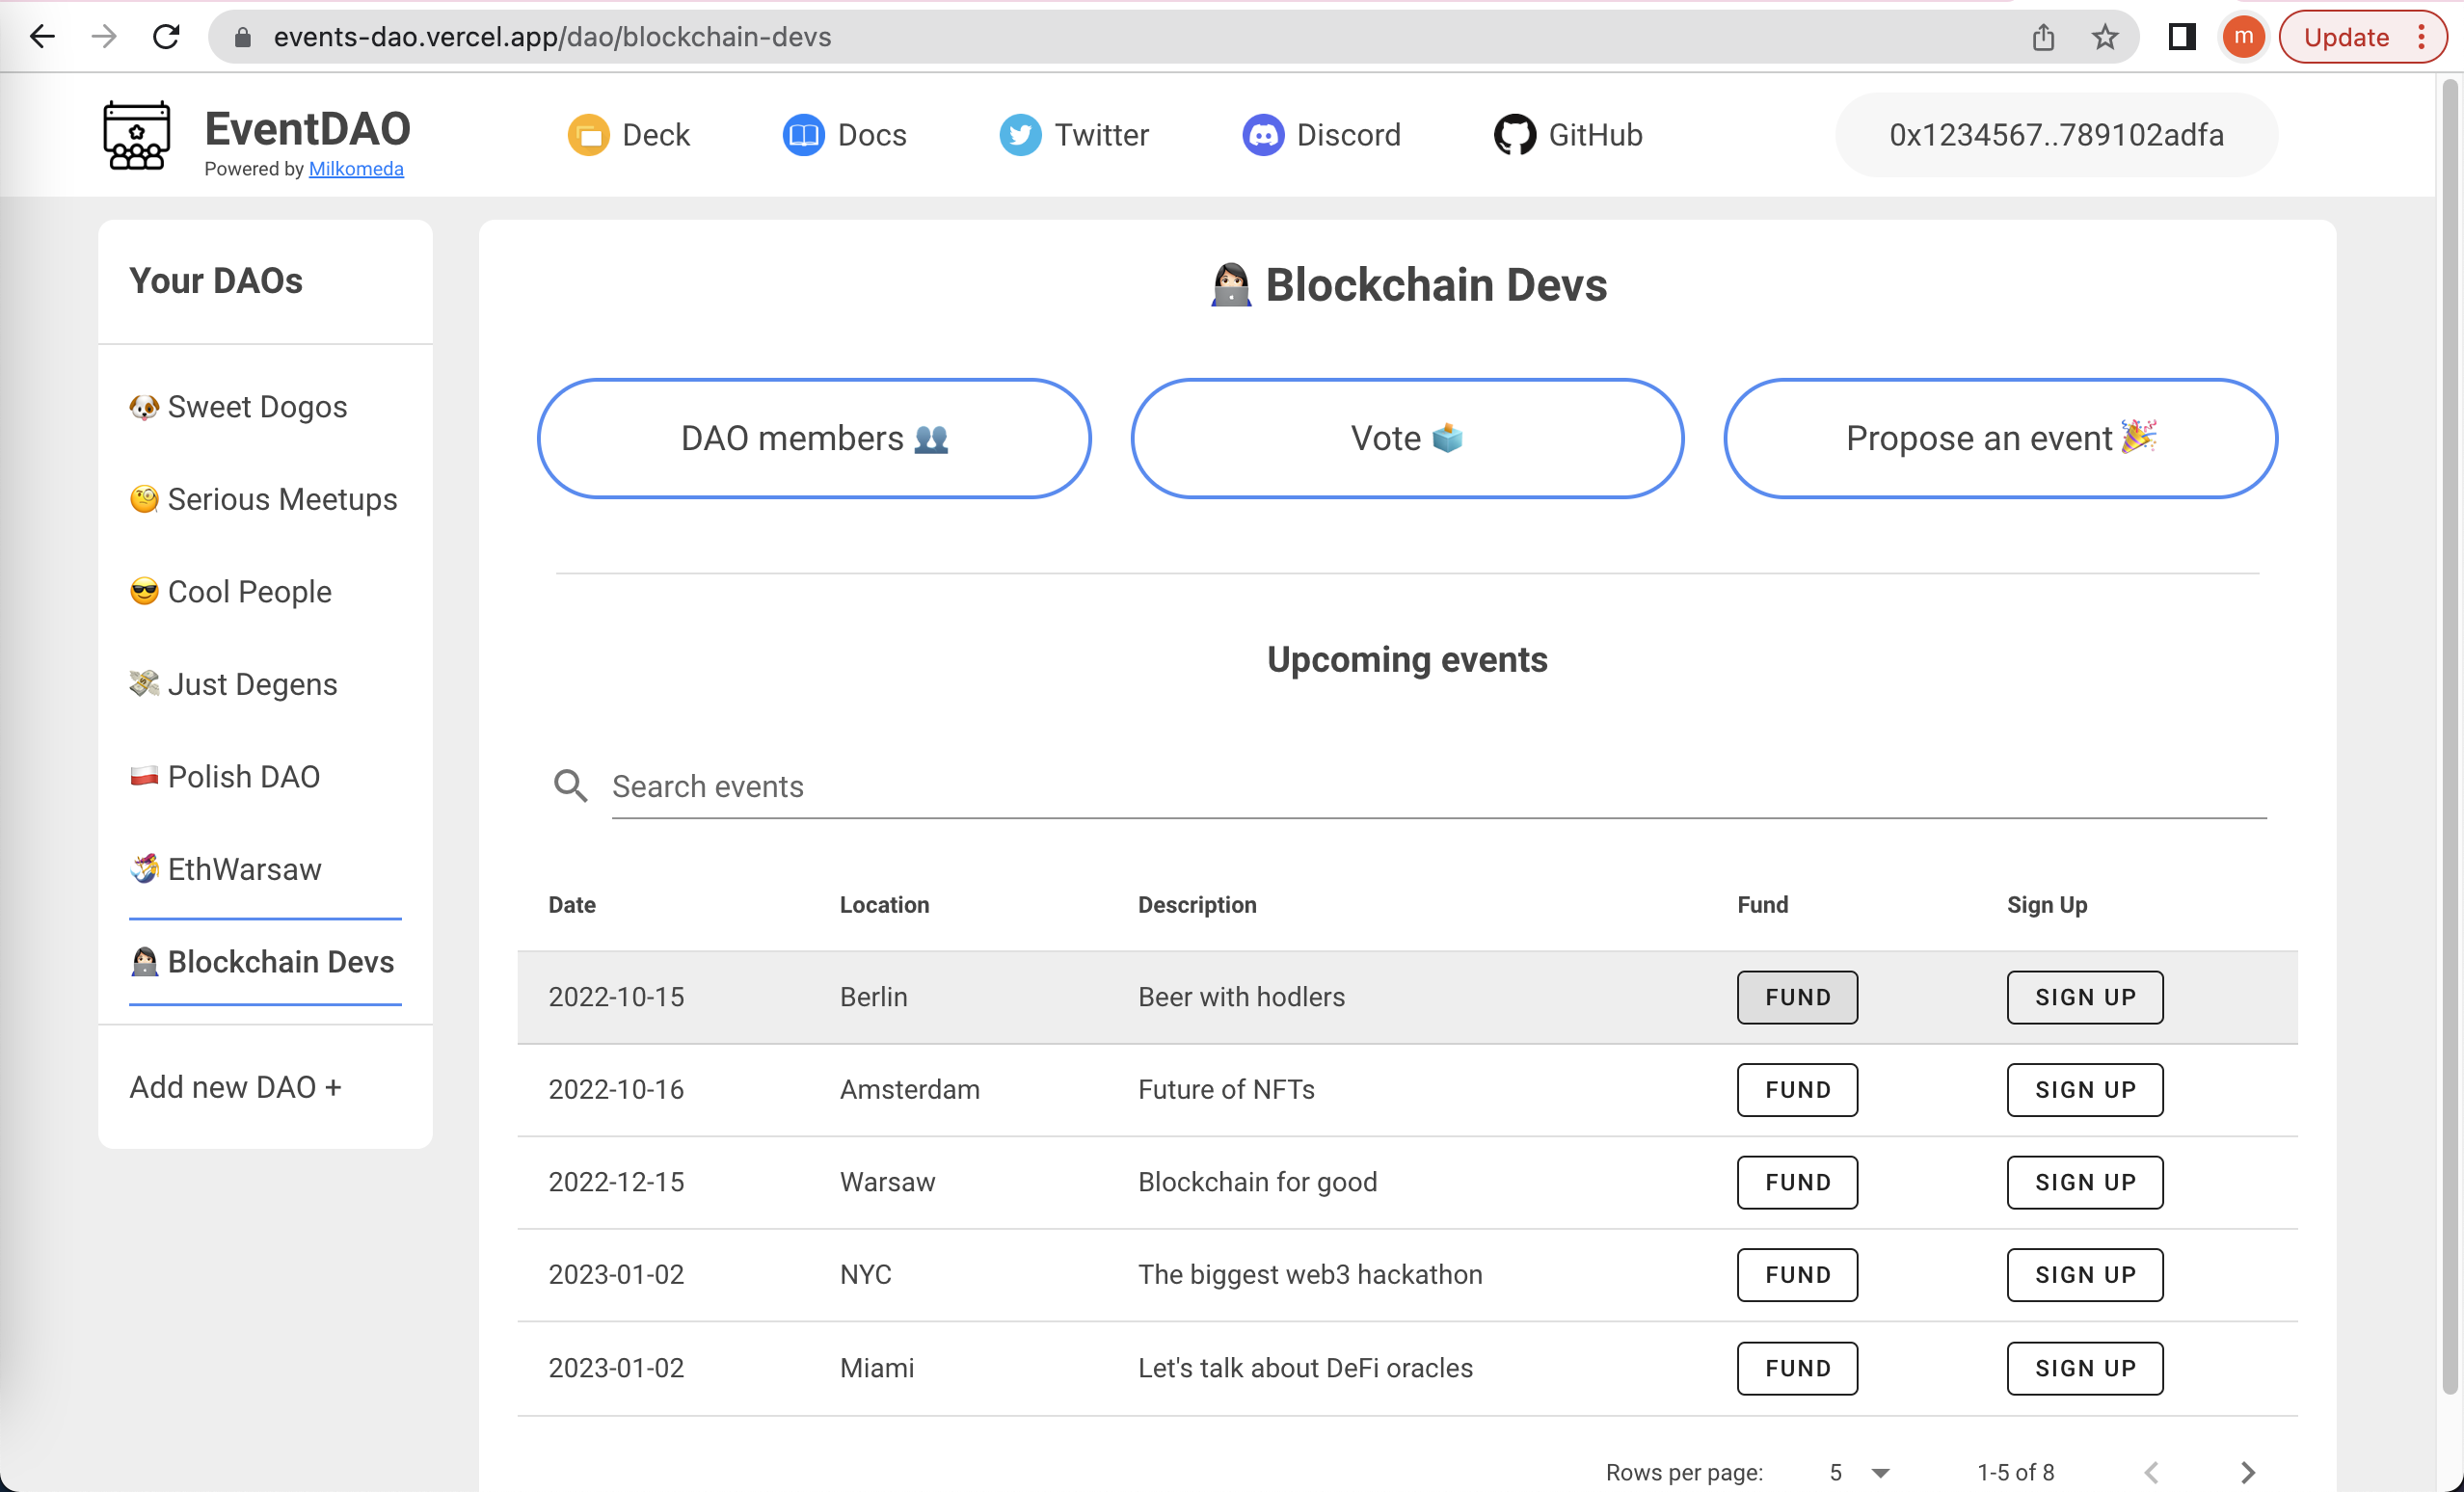Open the Deck from the top navigation
This screenshot has width=2464, height=1492.
630,135
